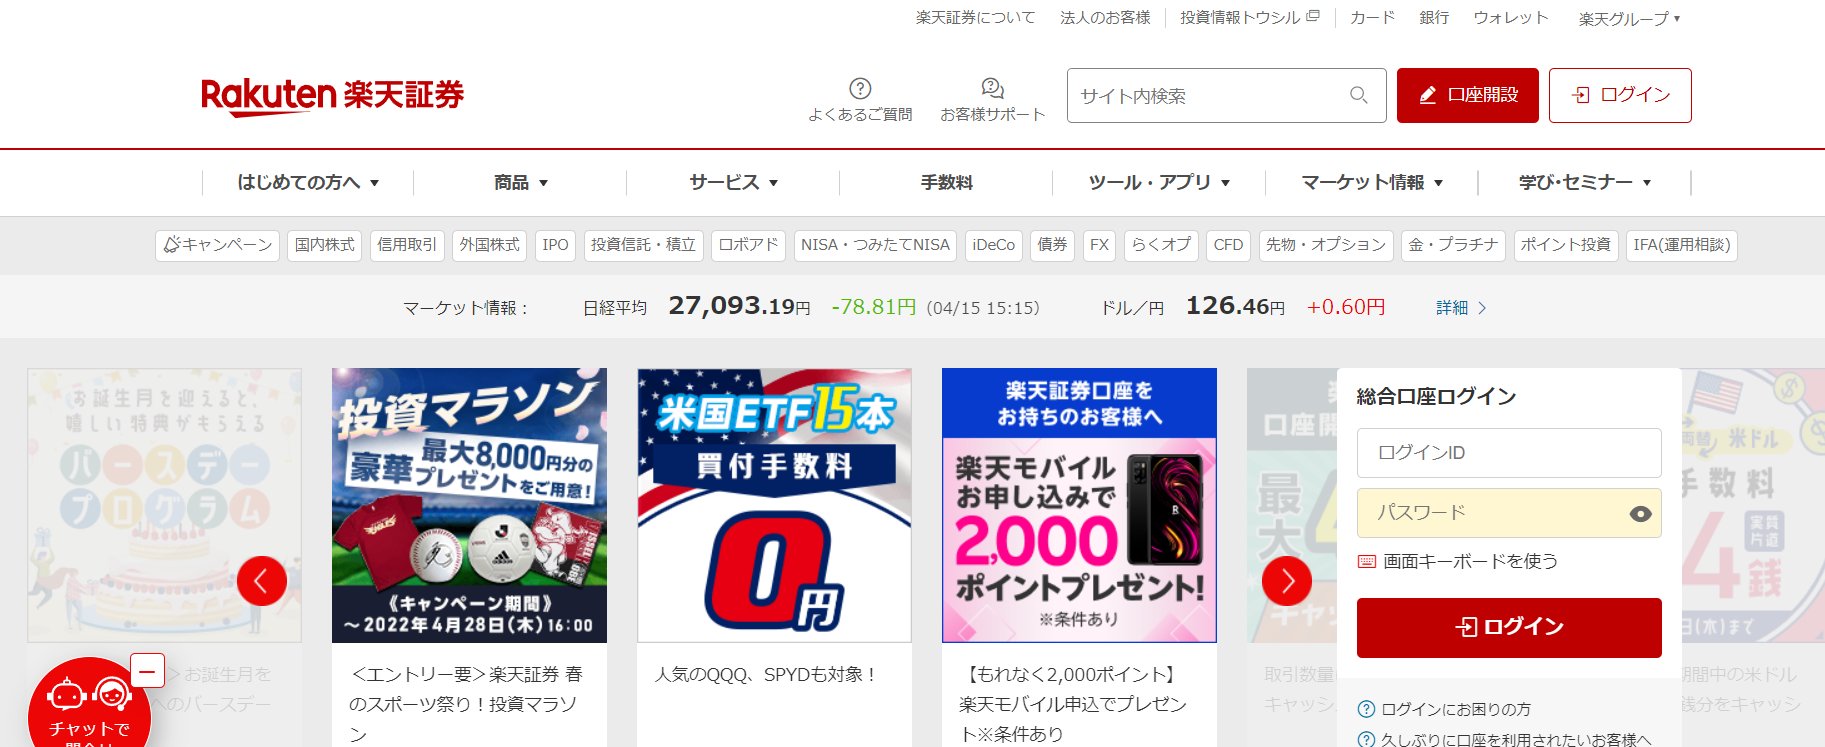
Task: Select the IFA(運用相談) tag
Action: 1681,245
